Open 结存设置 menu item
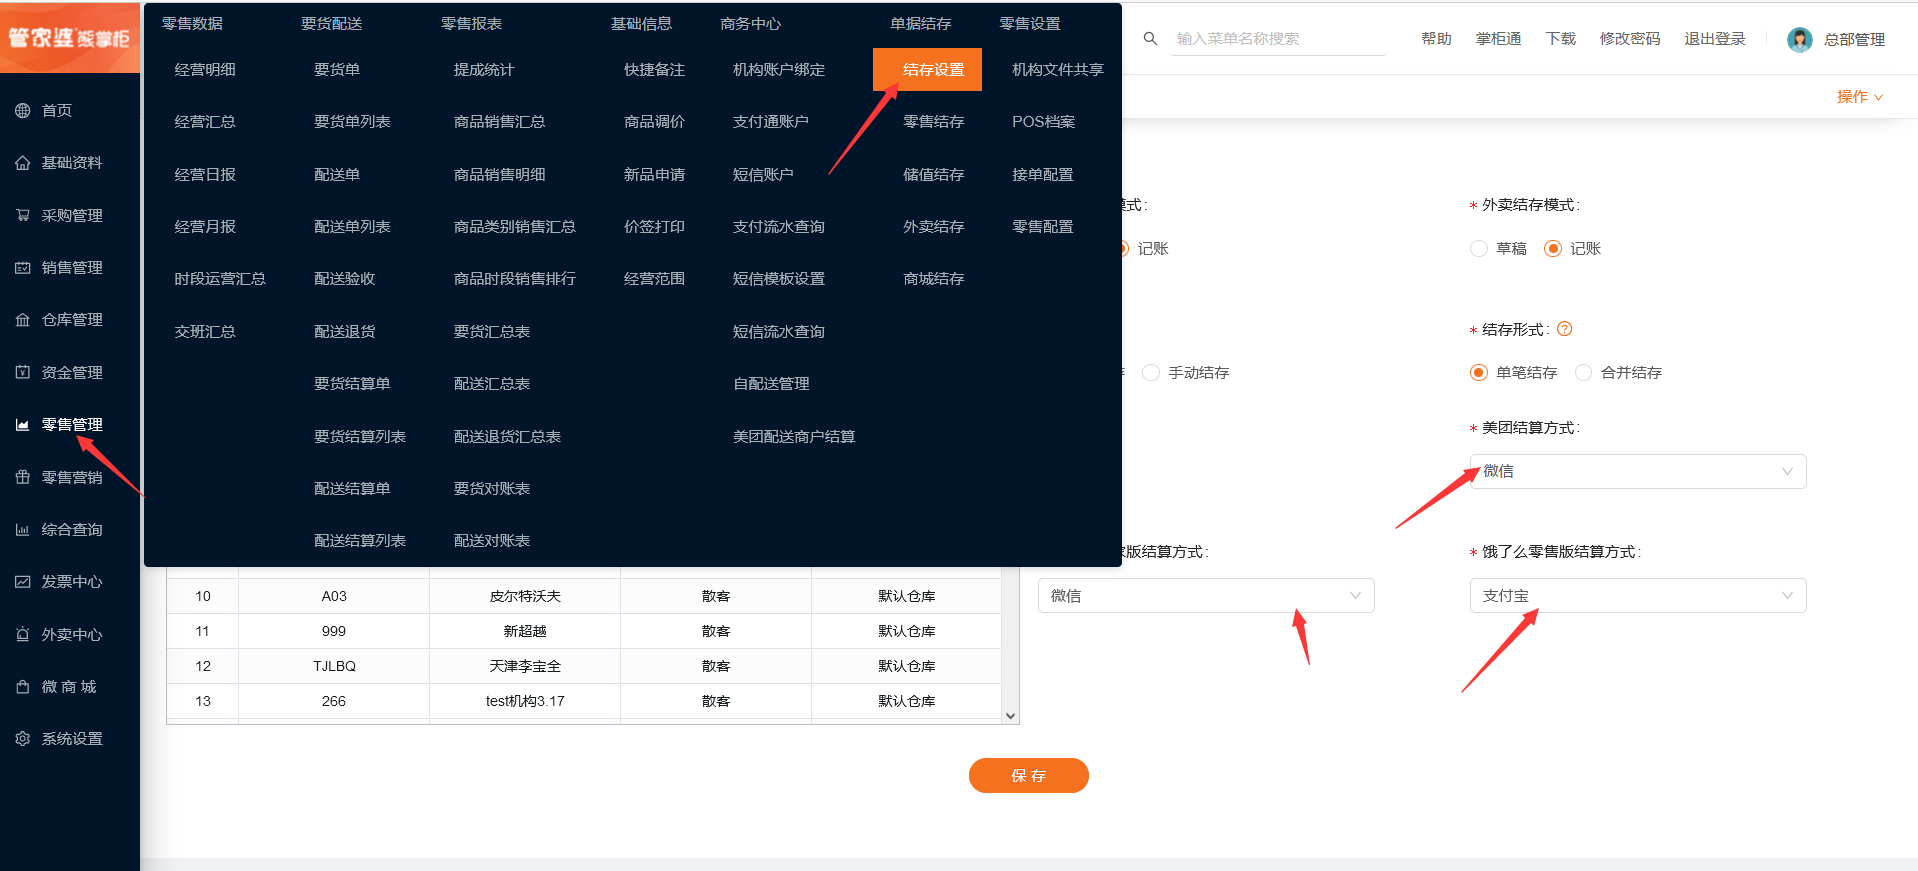1918x871 pixels. click(927, 69)
